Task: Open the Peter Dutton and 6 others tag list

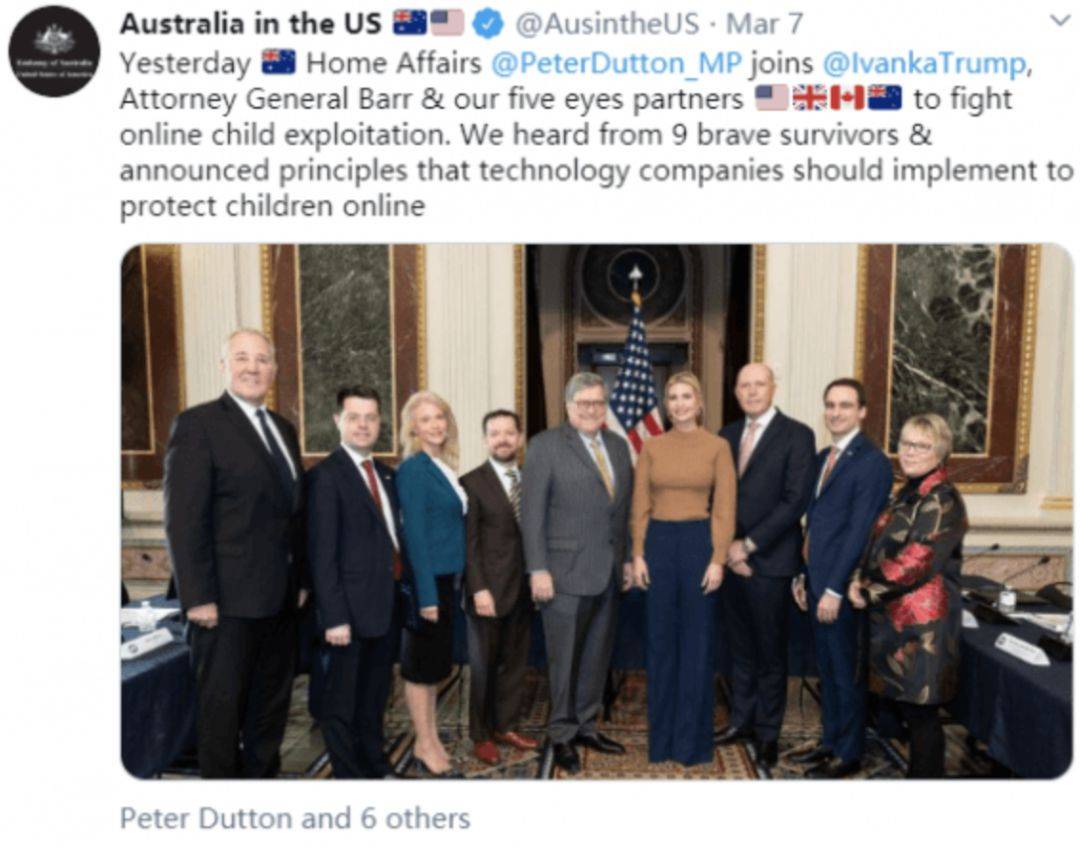Action: (295, 818)
